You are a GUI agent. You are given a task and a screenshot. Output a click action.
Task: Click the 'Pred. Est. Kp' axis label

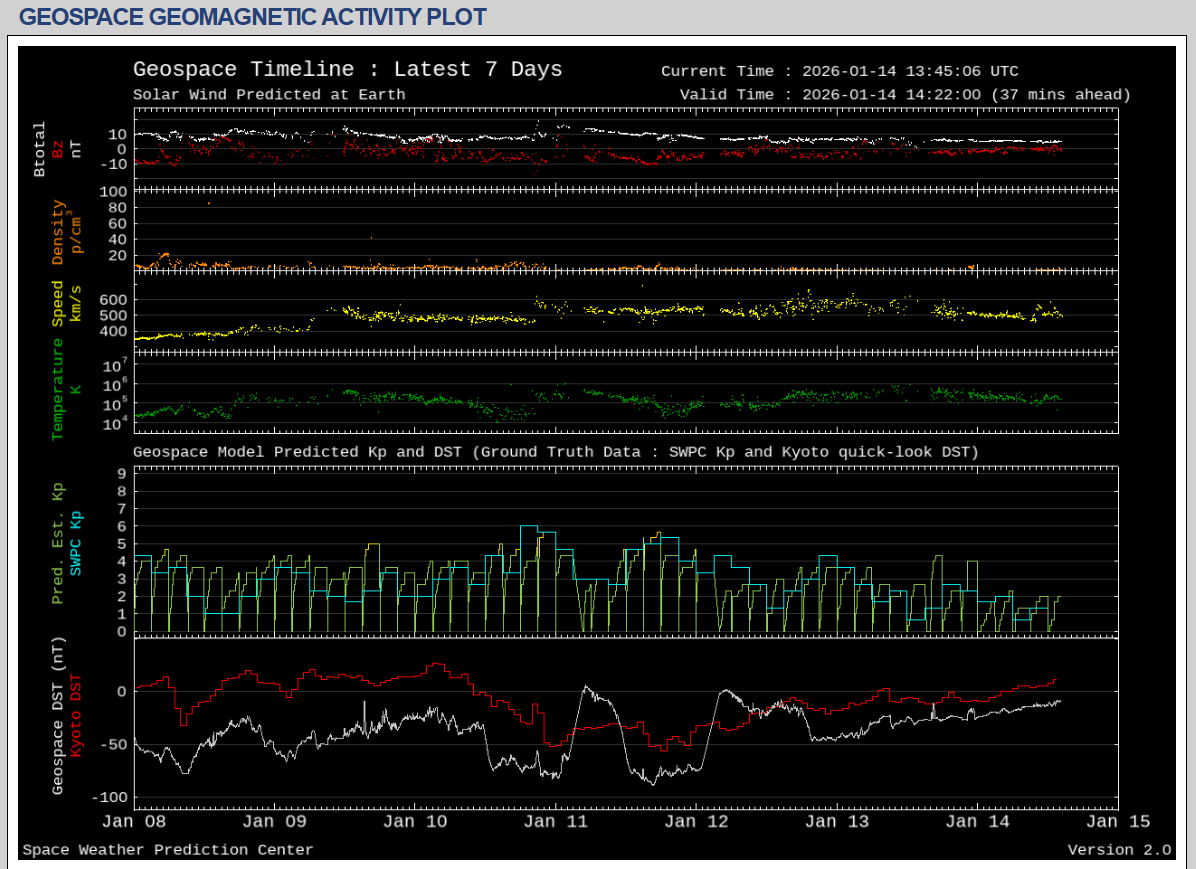tap(58, 544)
